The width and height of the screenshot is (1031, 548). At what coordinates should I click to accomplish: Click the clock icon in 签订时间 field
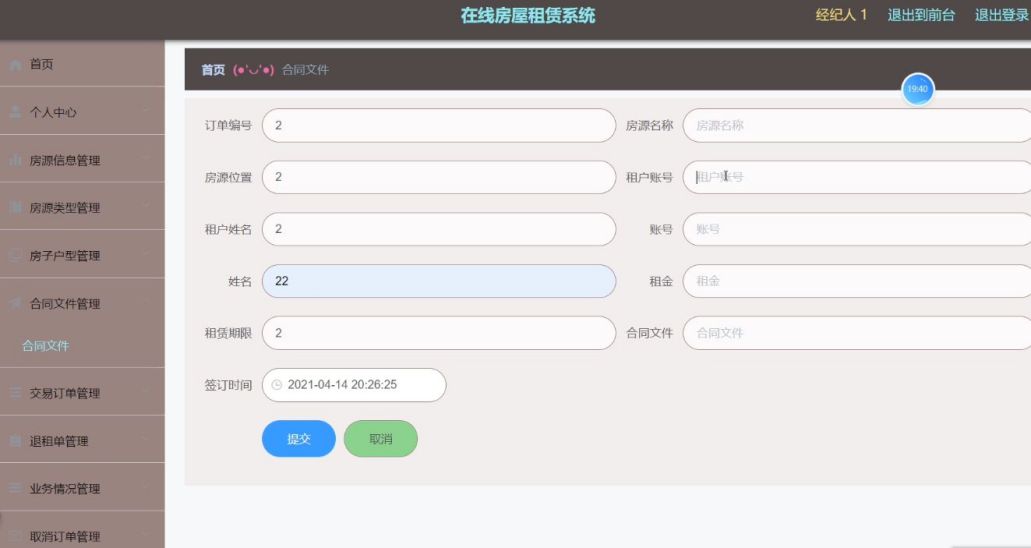point(277,385)
